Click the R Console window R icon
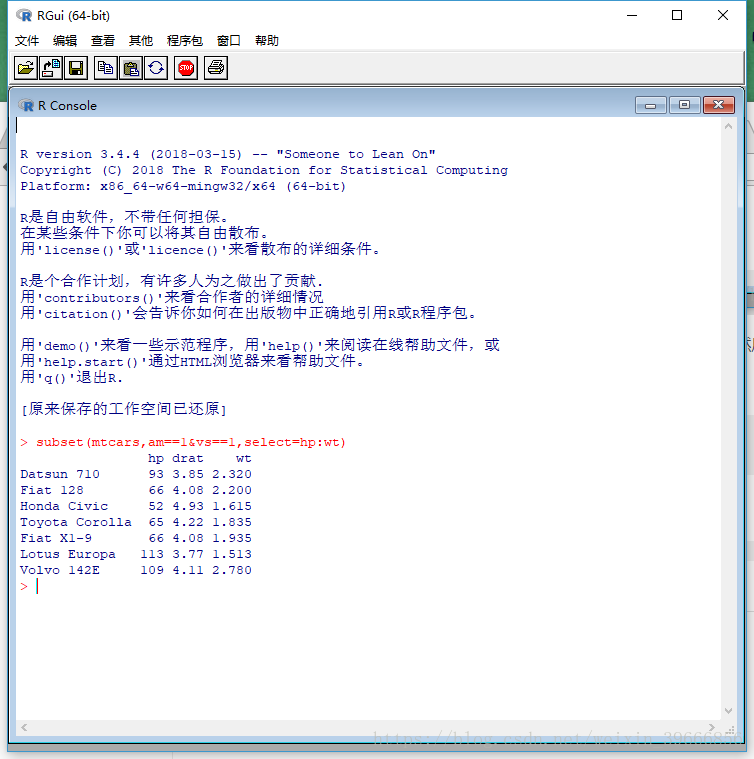Image resolution: width=754 pixels, height=759 pixels. 26,106
